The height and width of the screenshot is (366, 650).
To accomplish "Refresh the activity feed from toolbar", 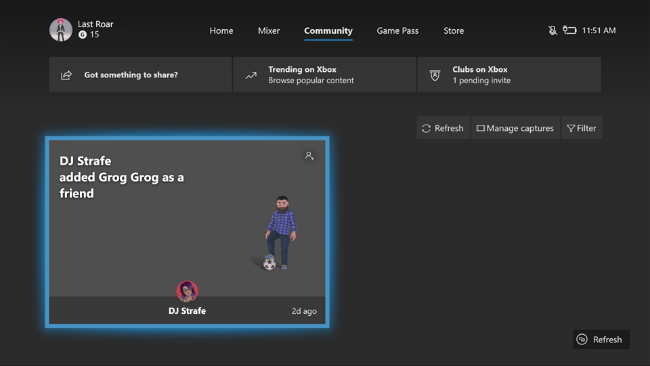I will click(x=443, y=128).
